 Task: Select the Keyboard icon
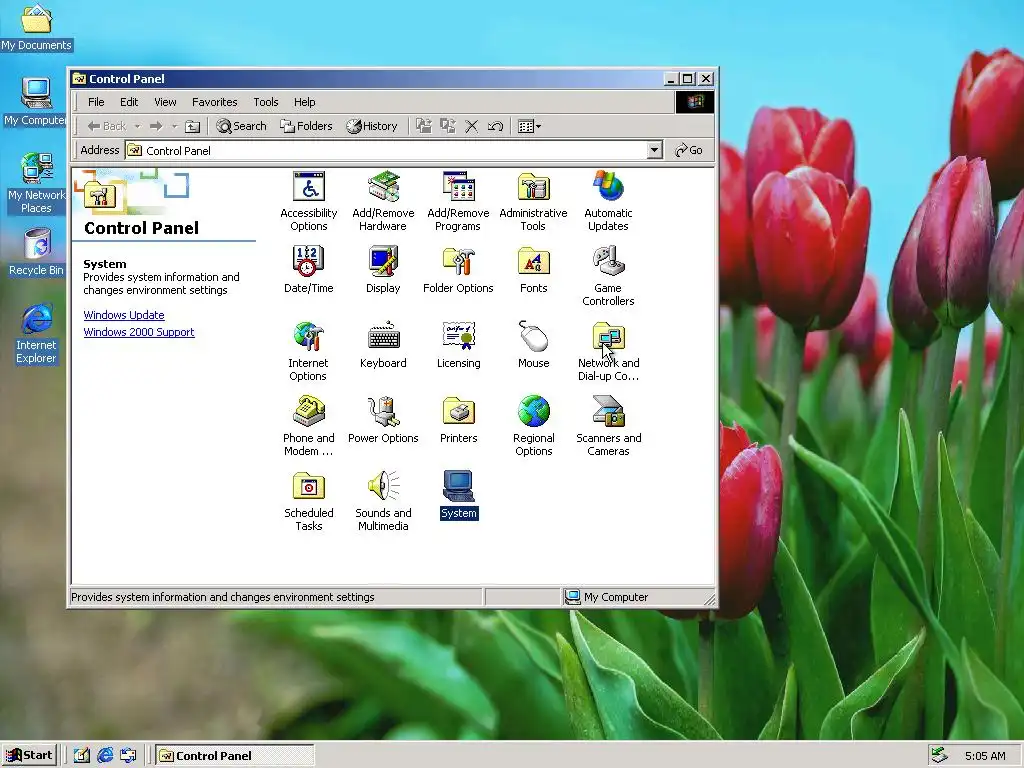383,337
